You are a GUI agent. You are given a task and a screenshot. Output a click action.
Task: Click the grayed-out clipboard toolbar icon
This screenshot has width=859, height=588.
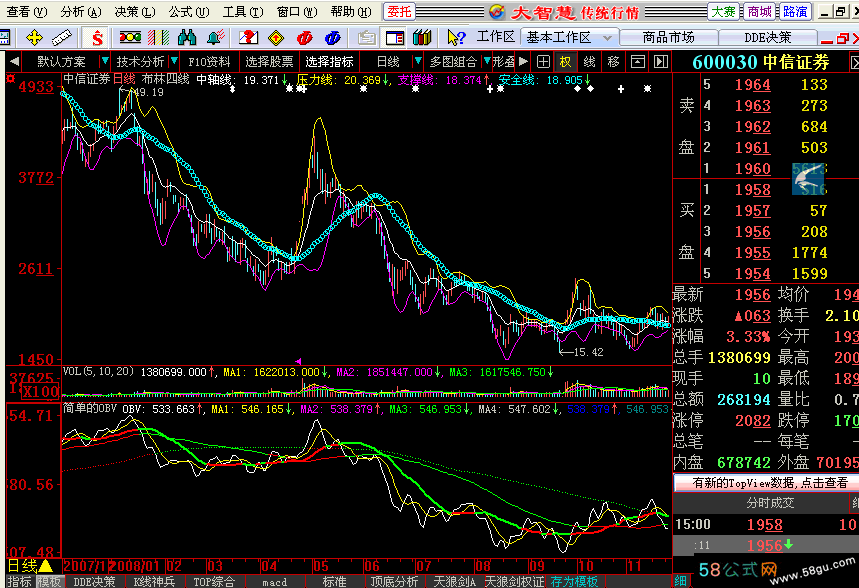366,37
